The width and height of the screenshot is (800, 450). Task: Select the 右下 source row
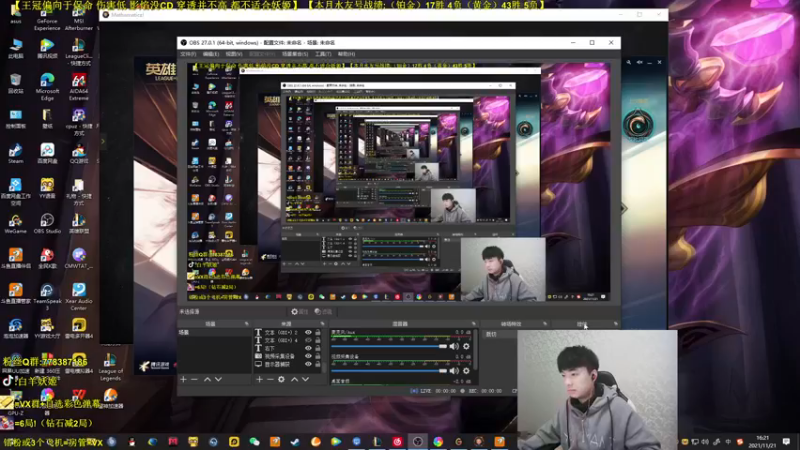point(289,348)
